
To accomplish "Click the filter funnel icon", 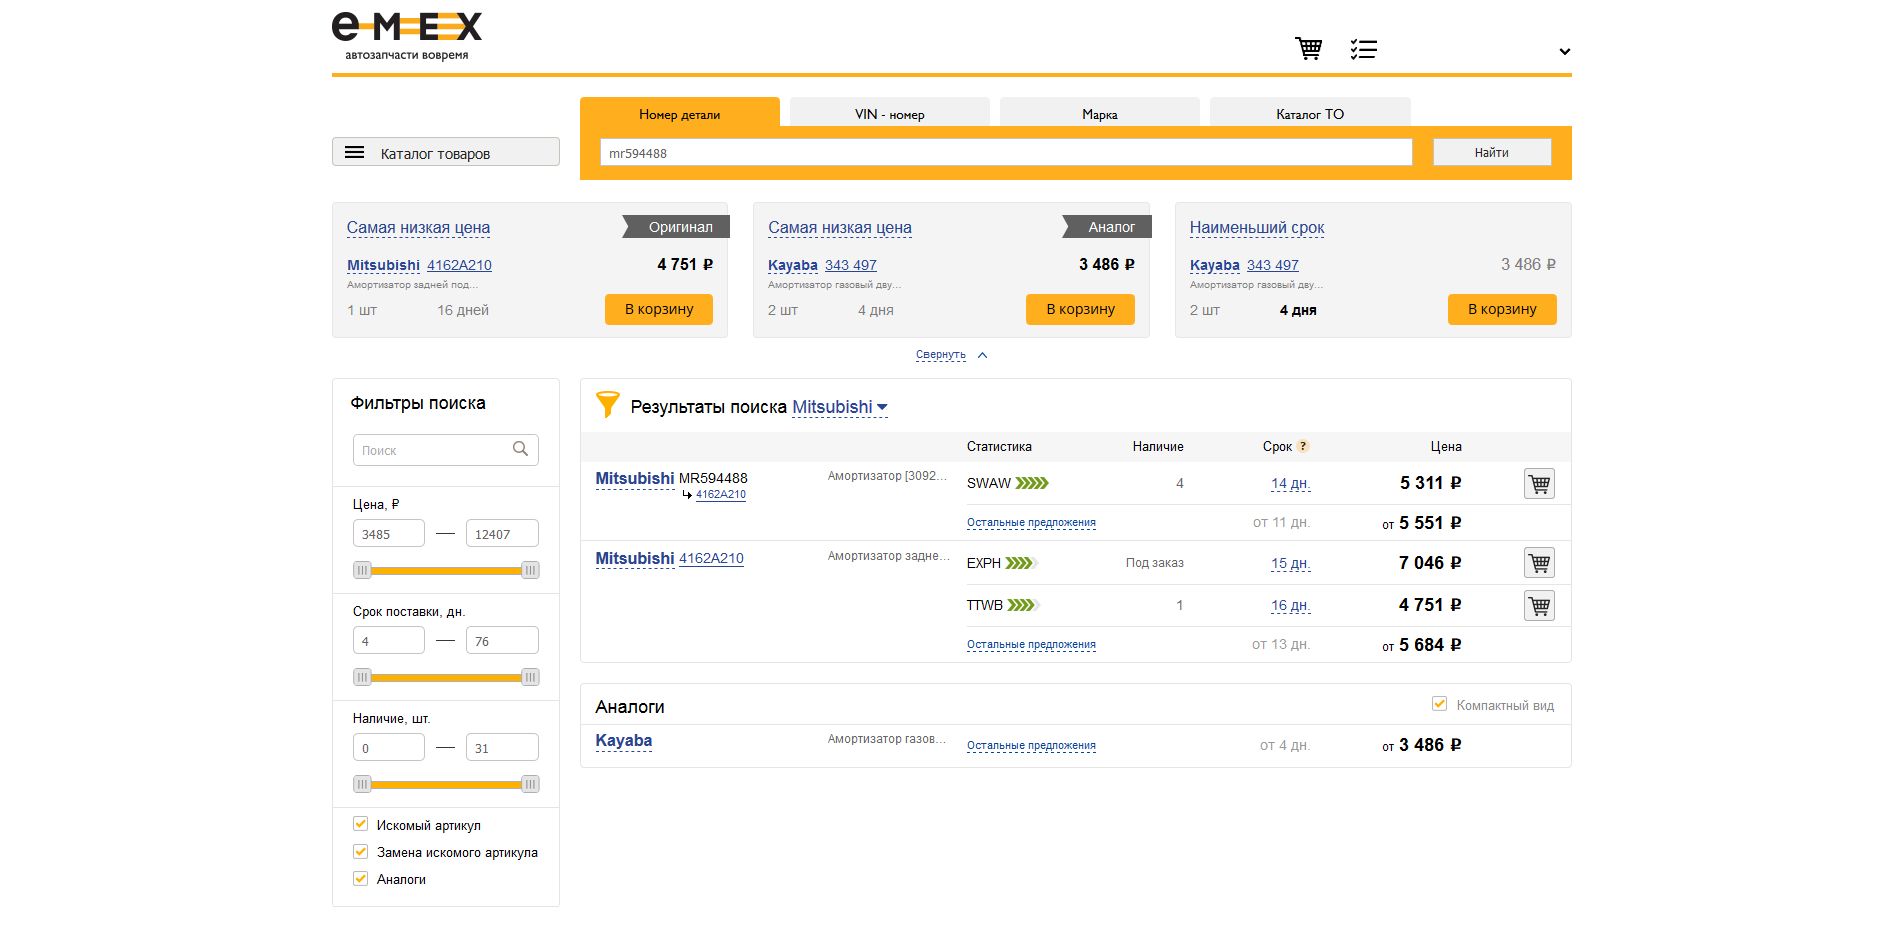I will tap(607, 404).
